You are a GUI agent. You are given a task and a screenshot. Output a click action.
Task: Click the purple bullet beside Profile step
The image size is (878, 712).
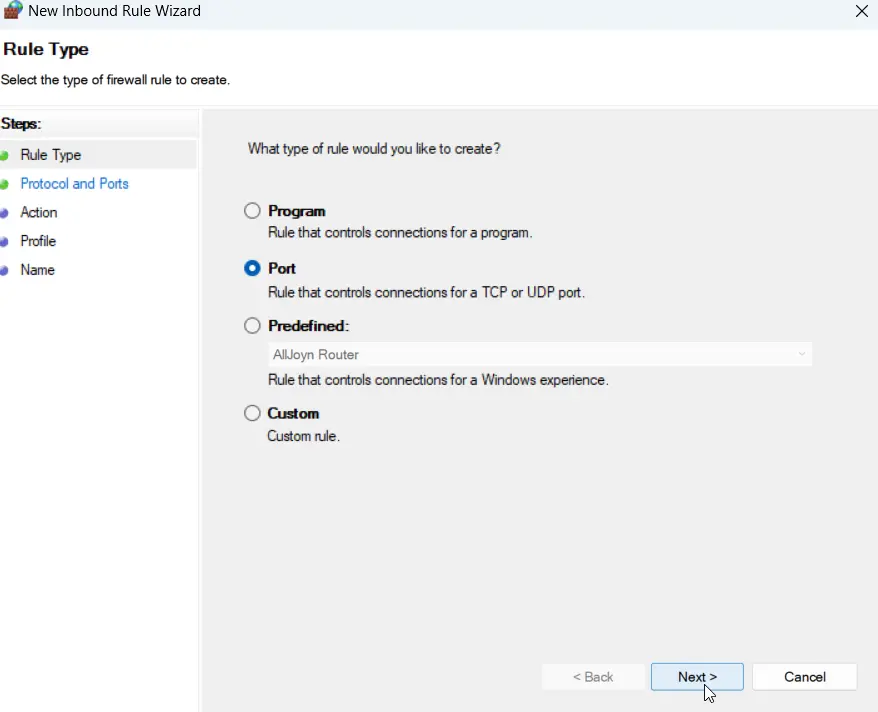[4, 242]
